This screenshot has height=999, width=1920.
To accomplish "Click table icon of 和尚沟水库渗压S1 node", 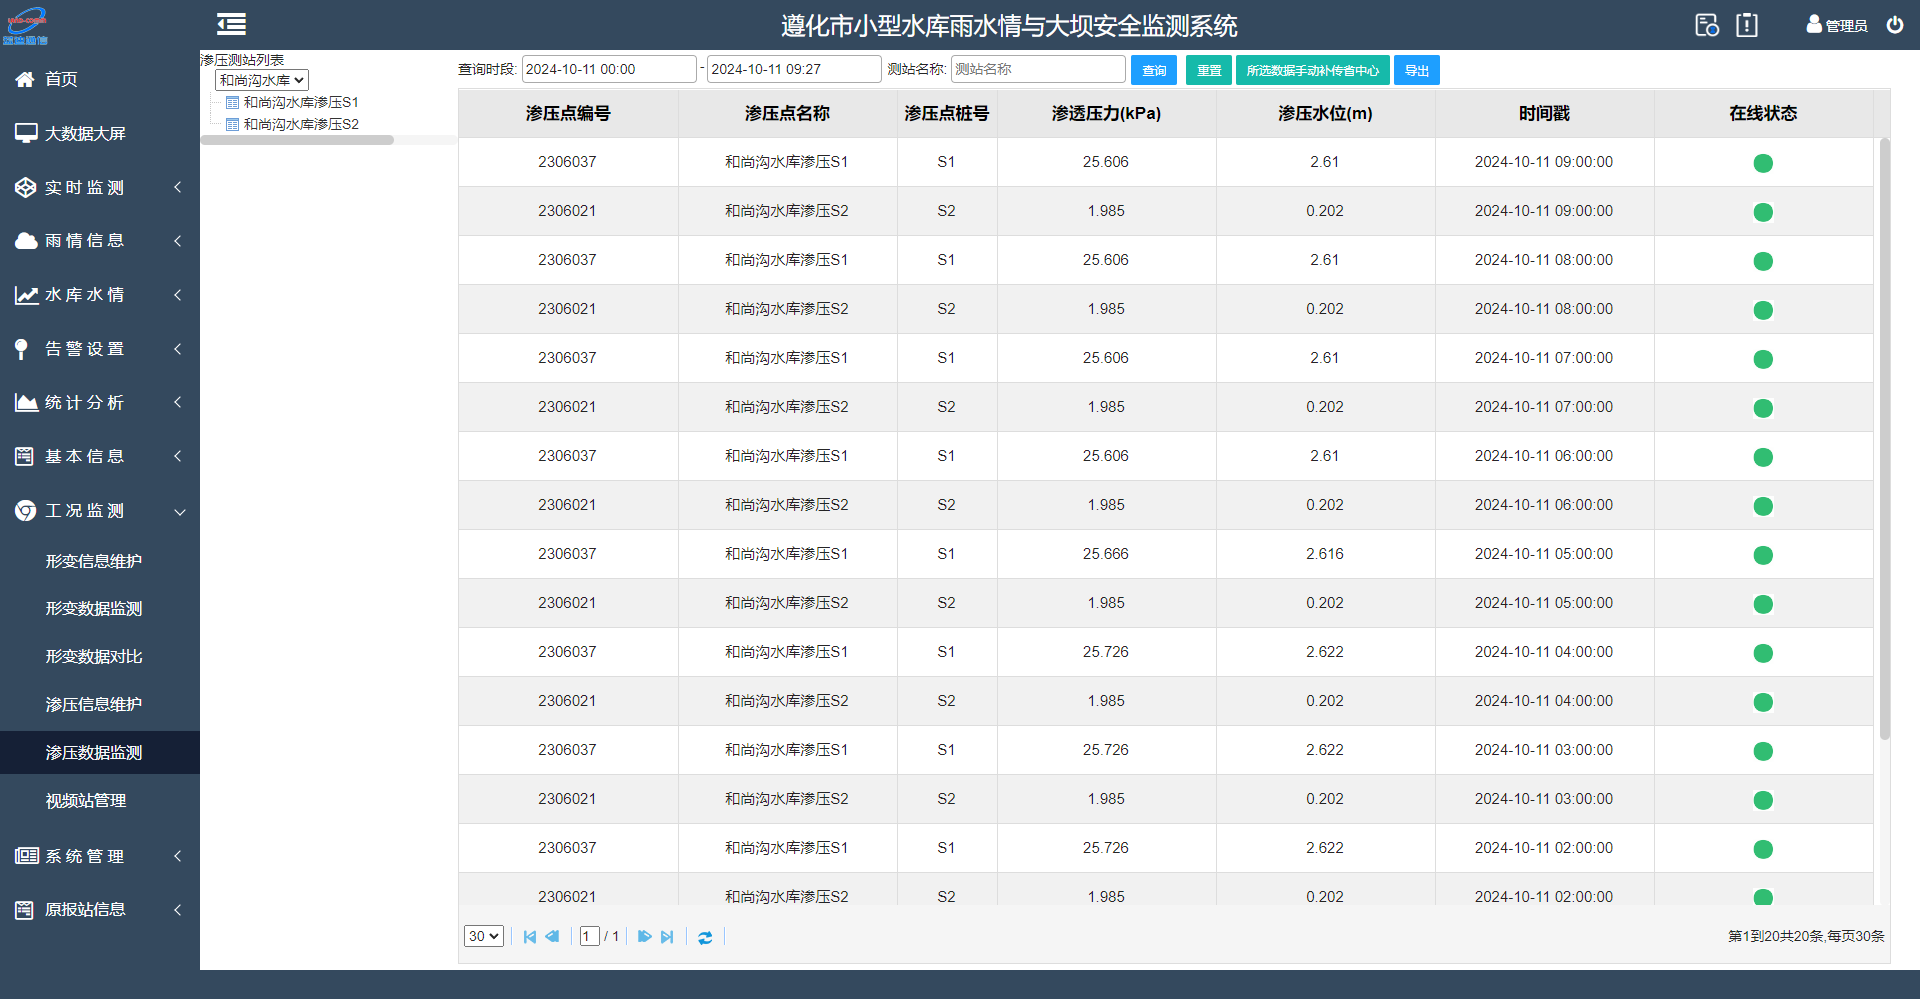I will pyautogui.click(x=232, y=102).
